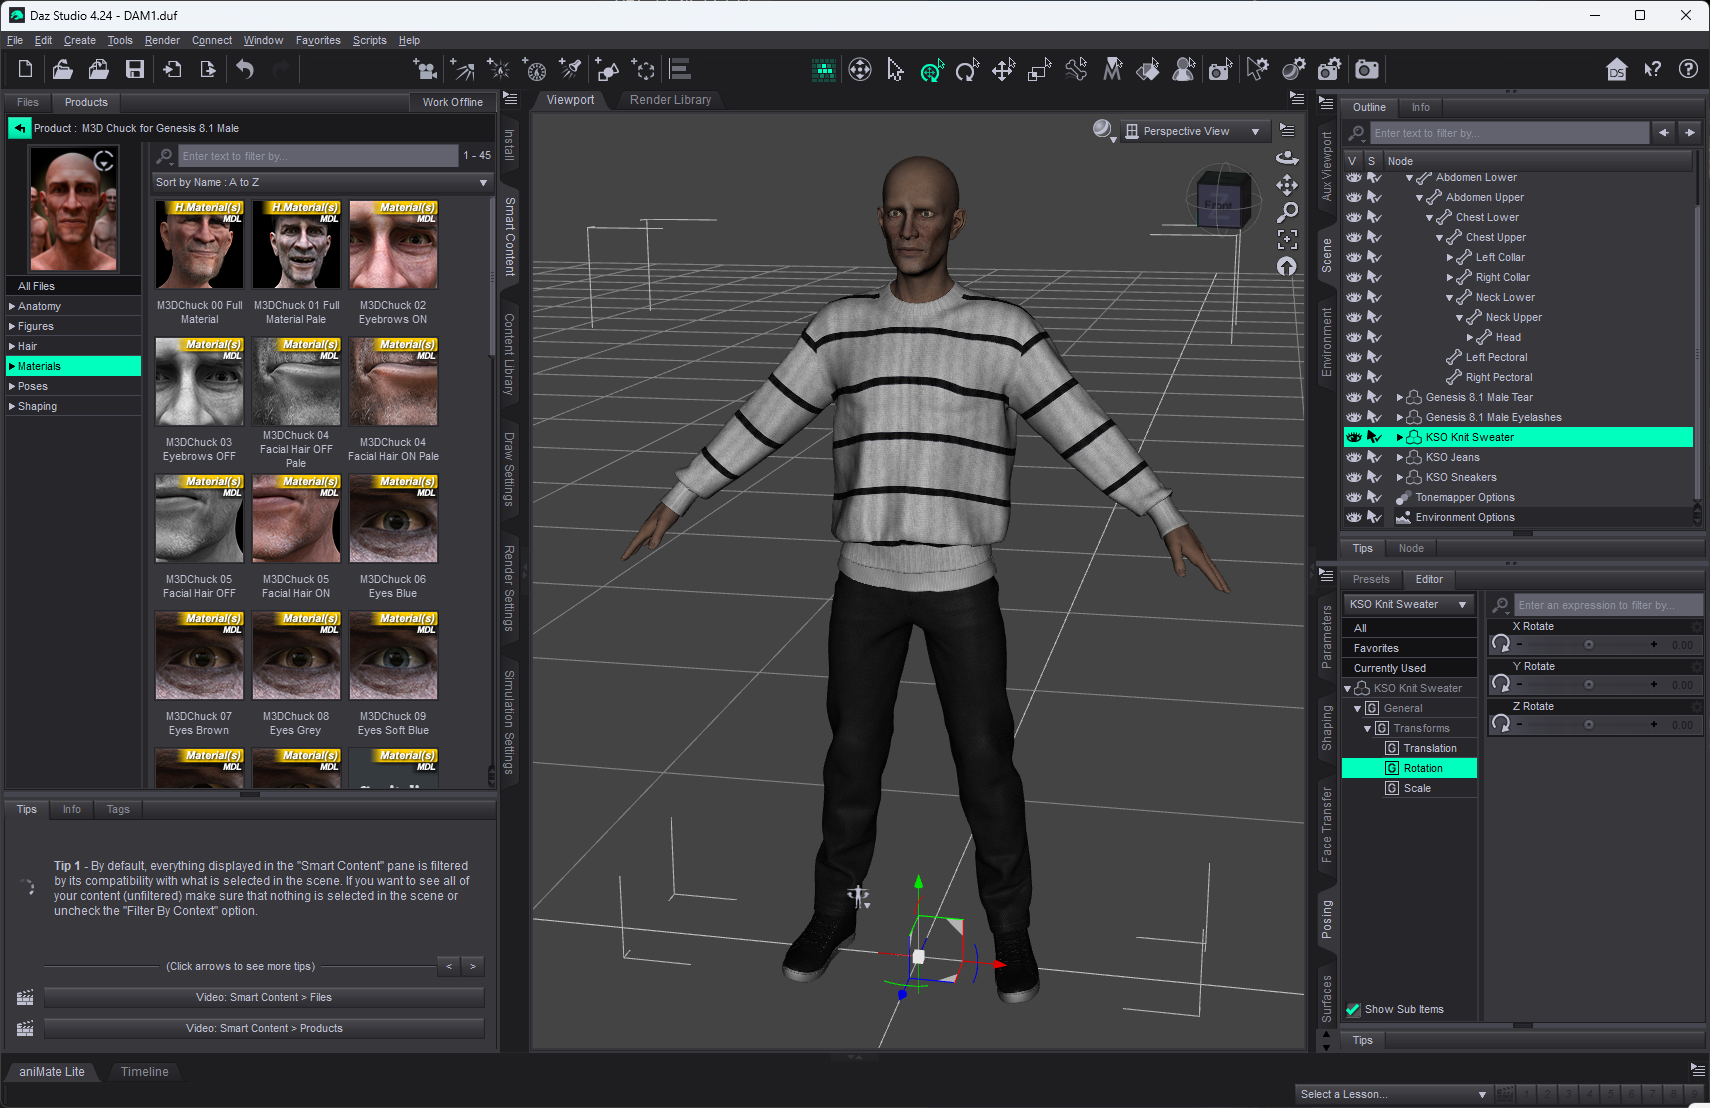Click the Save scene floppy disk icon
The height and width of the screenshot is (1108, 1710).
[135, 69]
